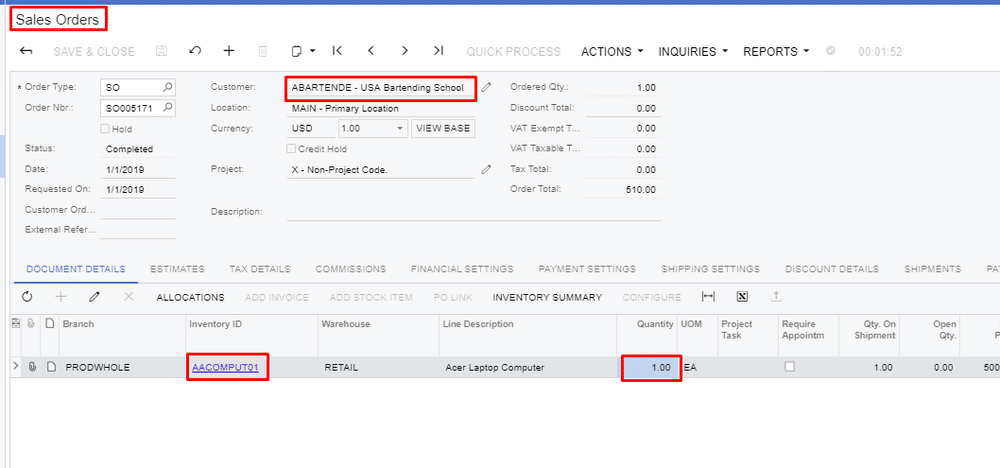Open the SHIPMENTS tab

pyautogui.click(x=932, y=269)
